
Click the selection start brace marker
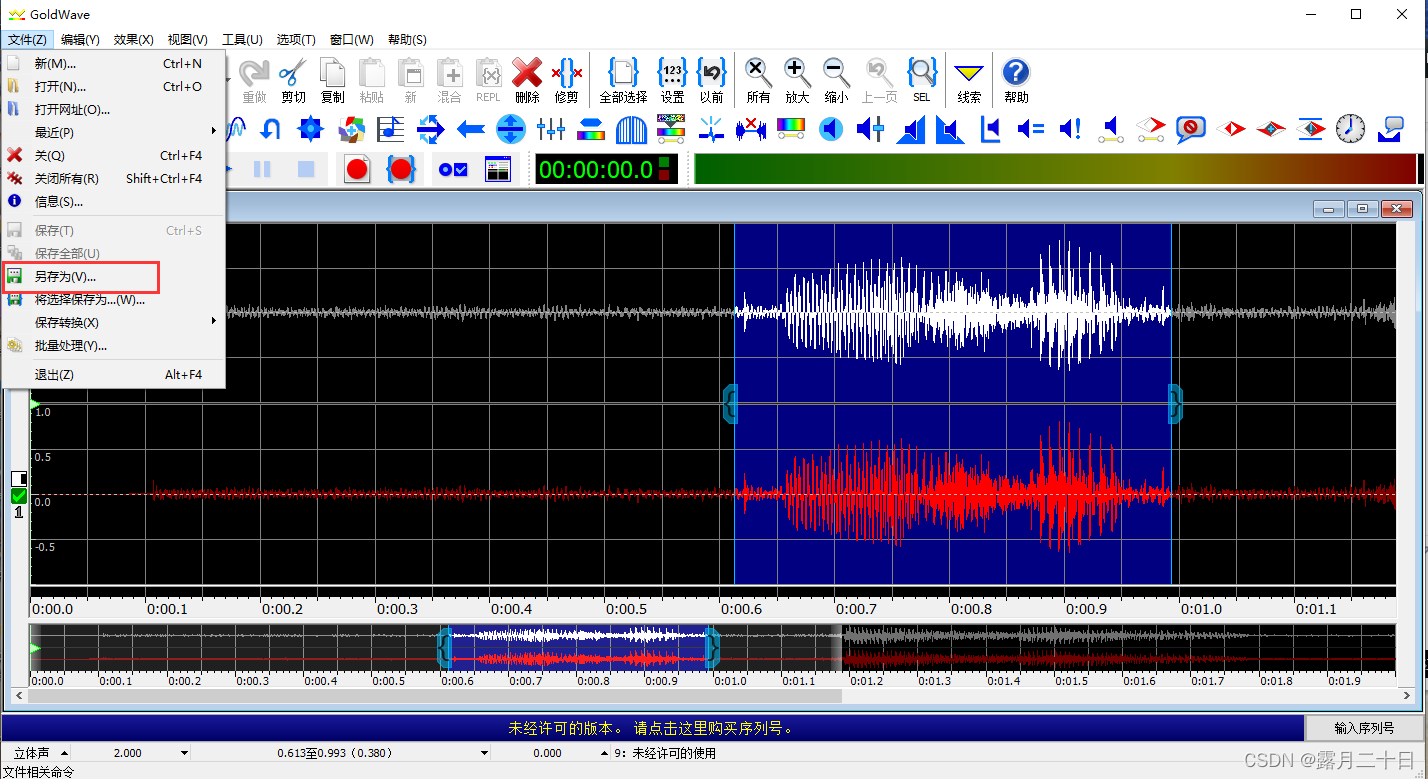(x=730, y=404)
